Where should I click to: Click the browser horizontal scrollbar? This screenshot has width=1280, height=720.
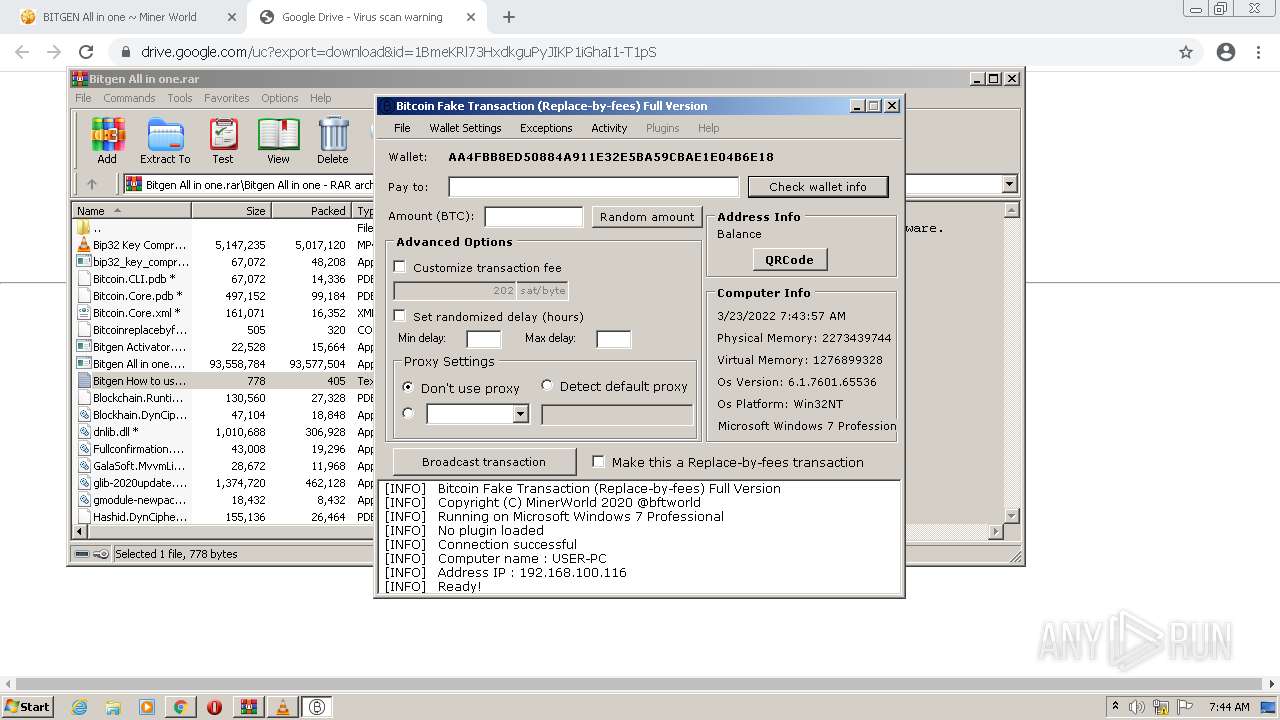pyautogui.click(x=639, y=684)
